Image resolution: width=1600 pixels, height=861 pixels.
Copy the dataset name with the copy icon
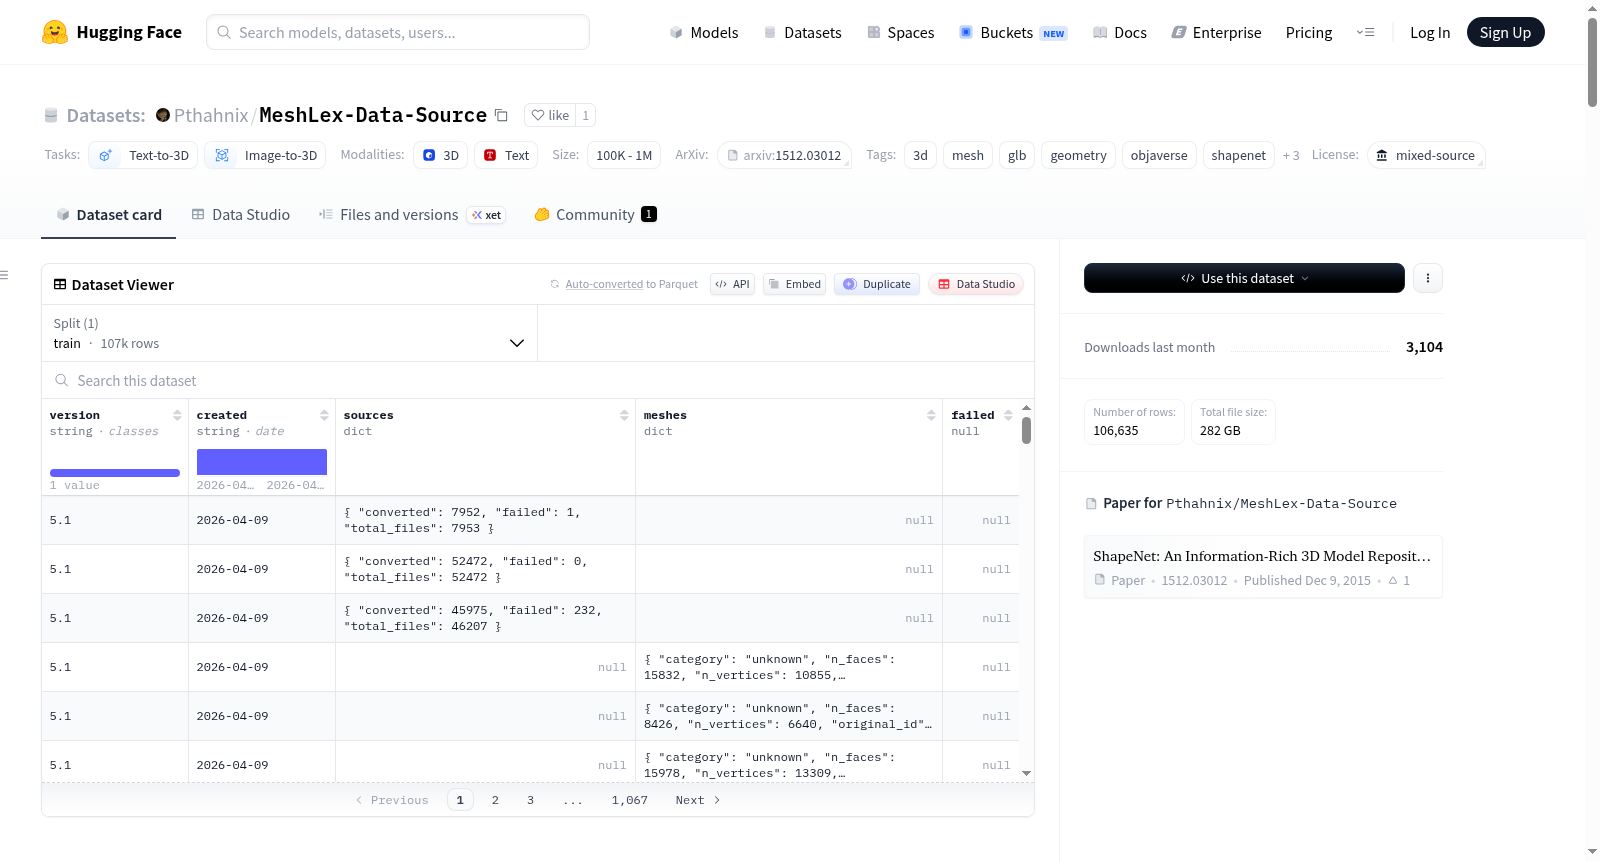point(502,115)
